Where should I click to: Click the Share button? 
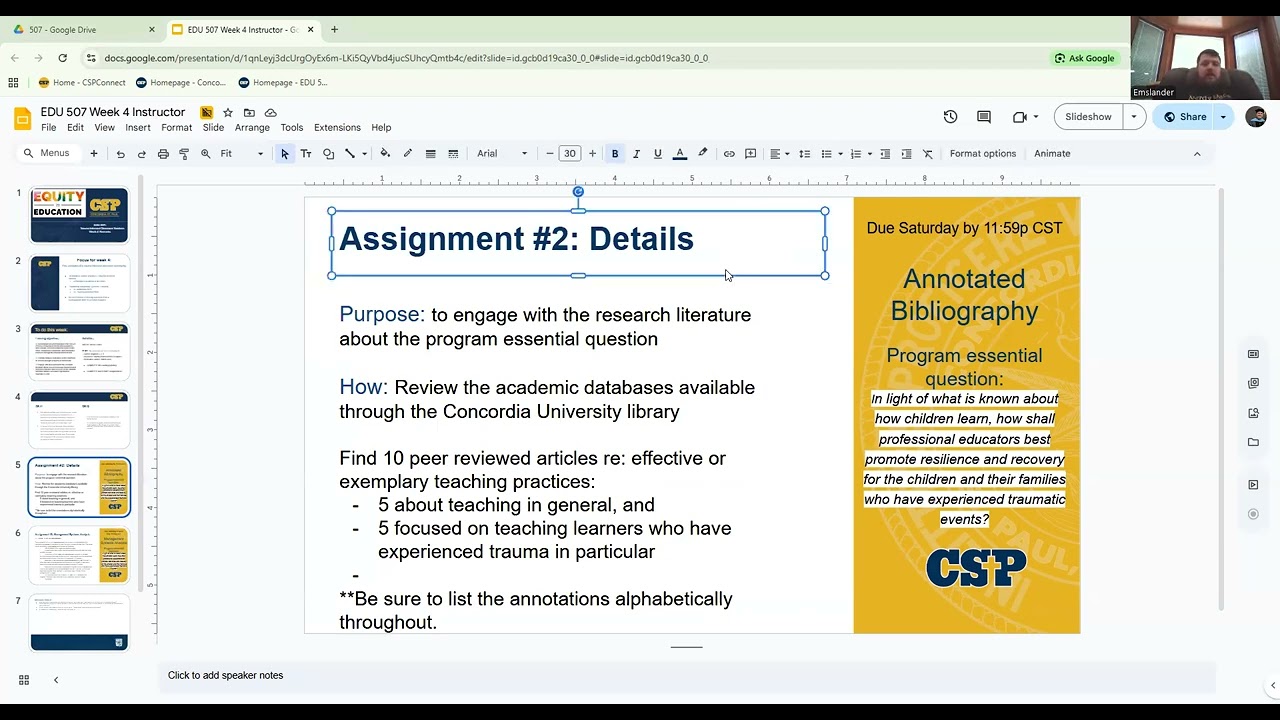point(1184,117)
